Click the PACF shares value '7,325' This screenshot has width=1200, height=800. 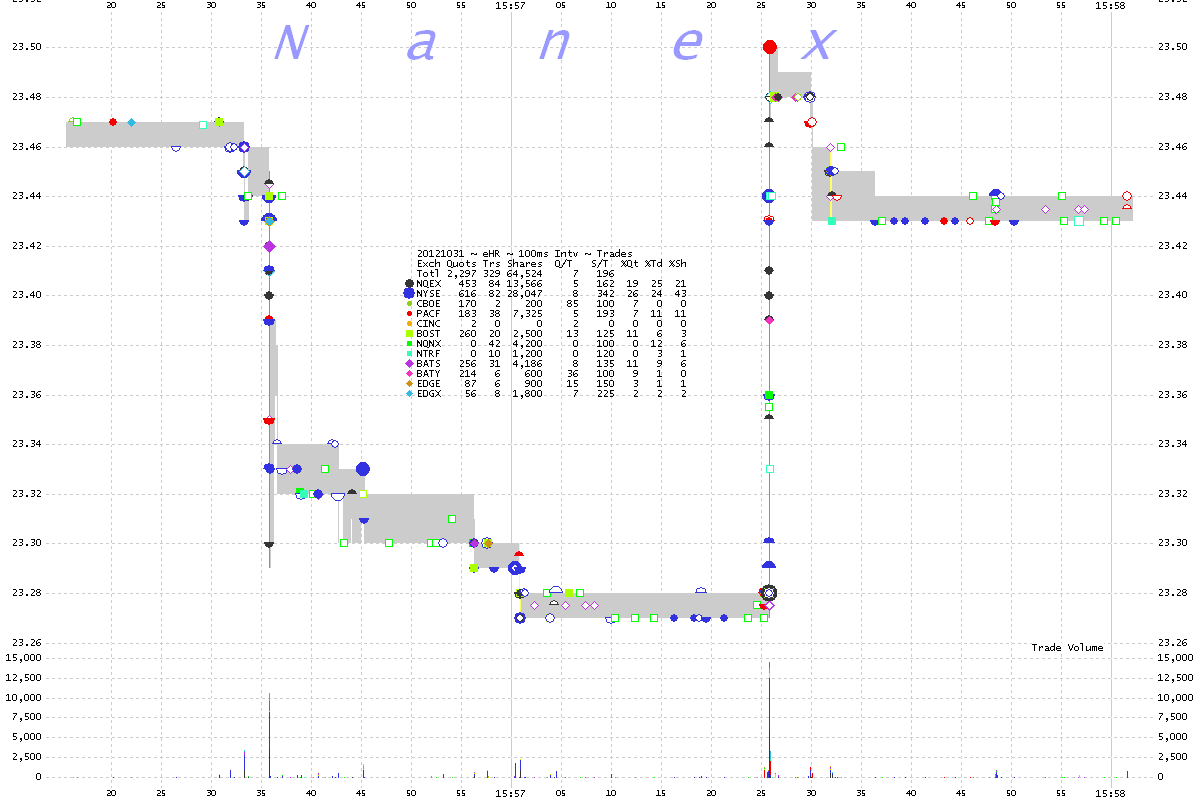pos(526,314)
